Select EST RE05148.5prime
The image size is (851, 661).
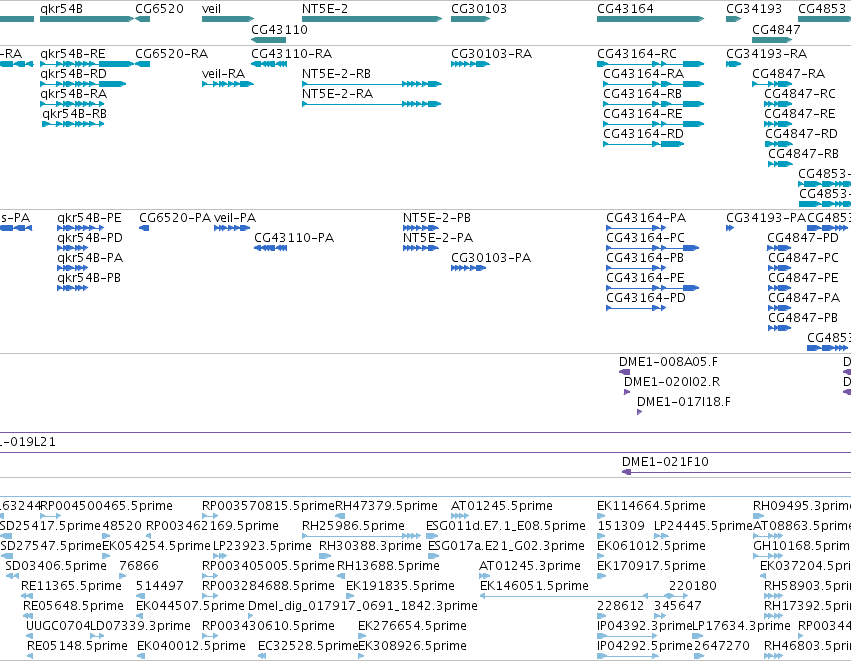77,646
